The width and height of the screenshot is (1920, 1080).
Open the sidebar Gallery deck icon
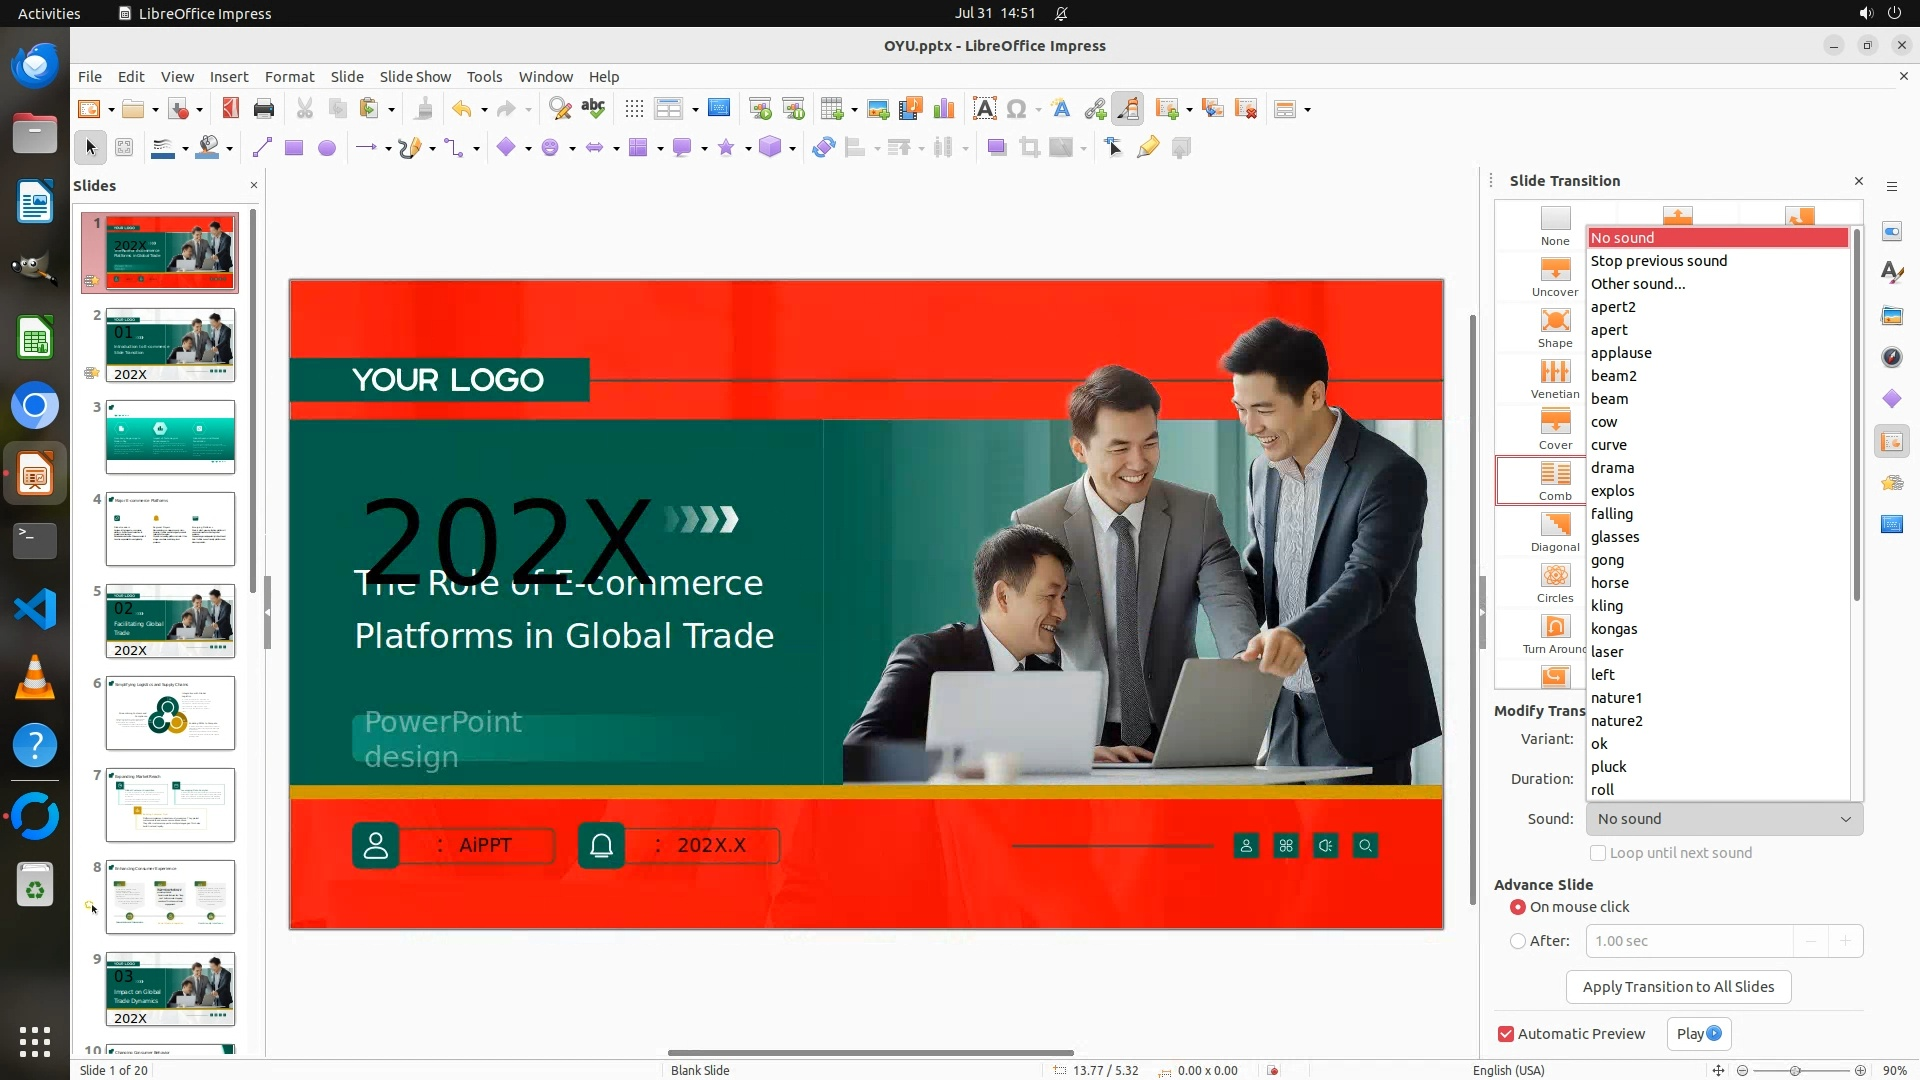[x=1891, y=315]
